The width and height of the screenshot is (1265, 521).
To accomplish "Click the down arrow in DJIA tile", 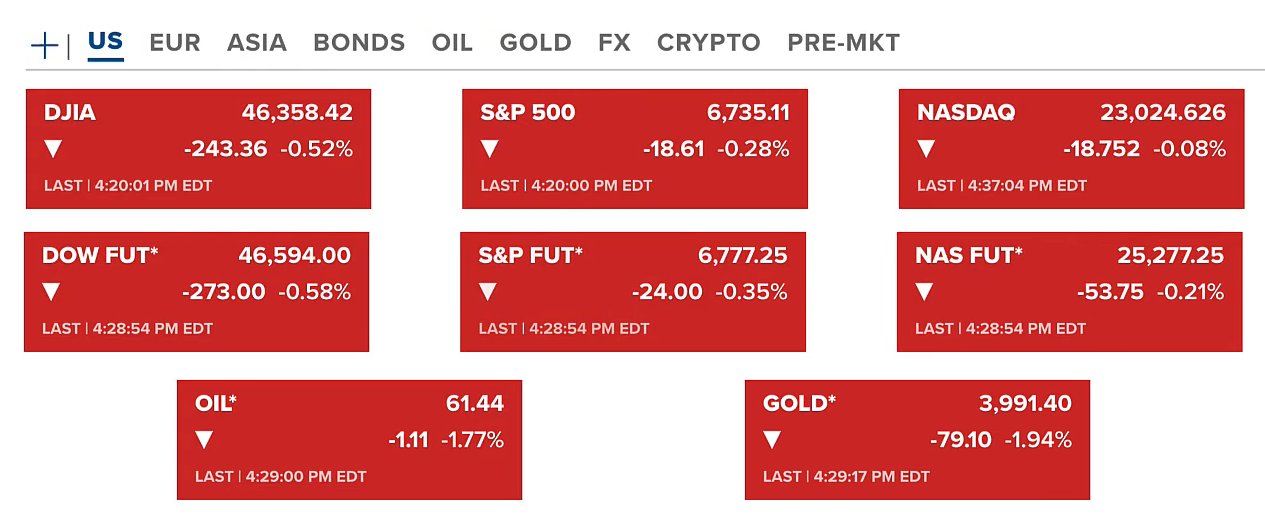I will click(53, 149).
